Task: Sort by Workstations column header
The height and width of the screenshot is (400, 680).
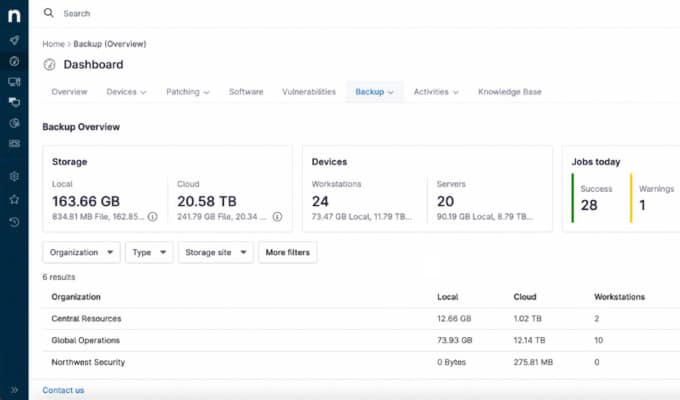Action: [619, 297]
